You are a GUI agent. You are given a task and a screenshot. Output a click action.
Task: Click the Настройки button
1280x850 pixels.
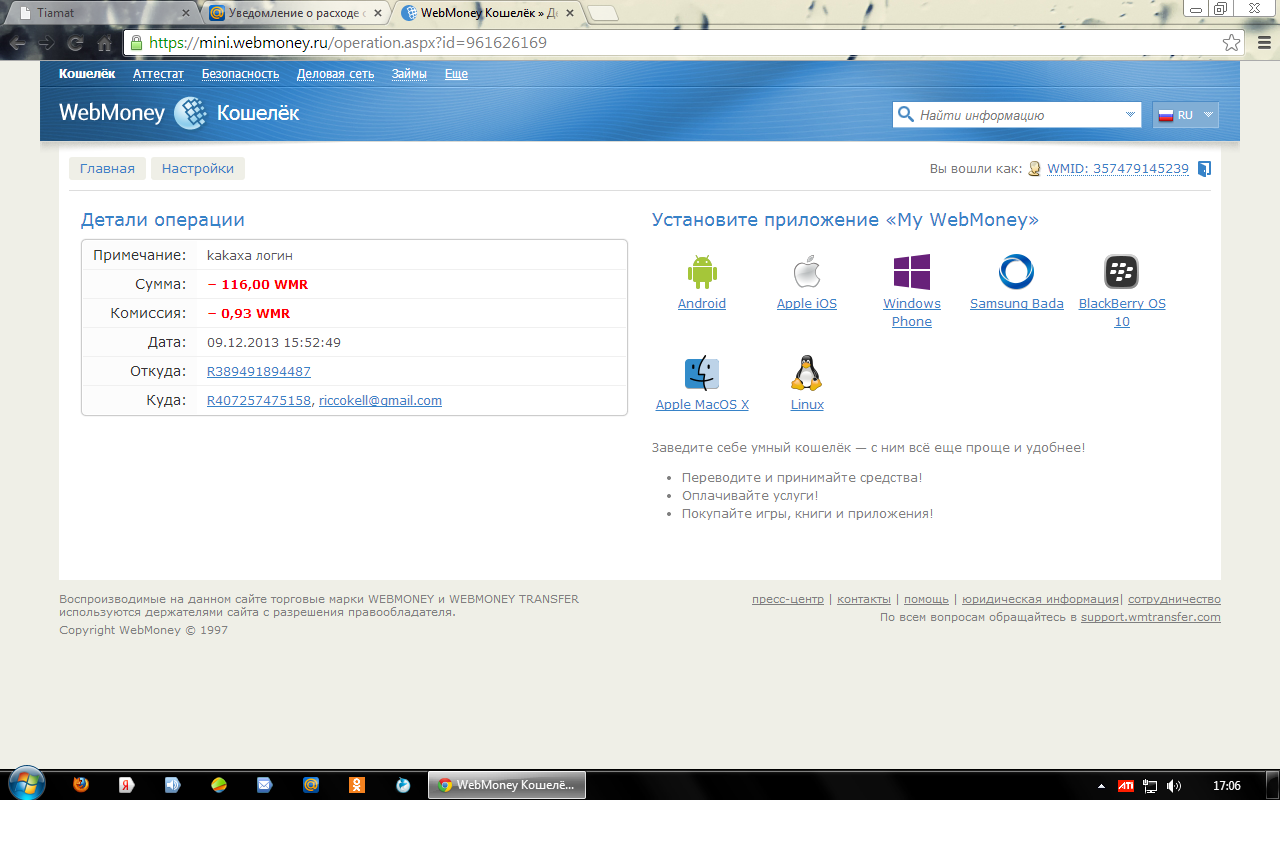click(x=198, y=168)
